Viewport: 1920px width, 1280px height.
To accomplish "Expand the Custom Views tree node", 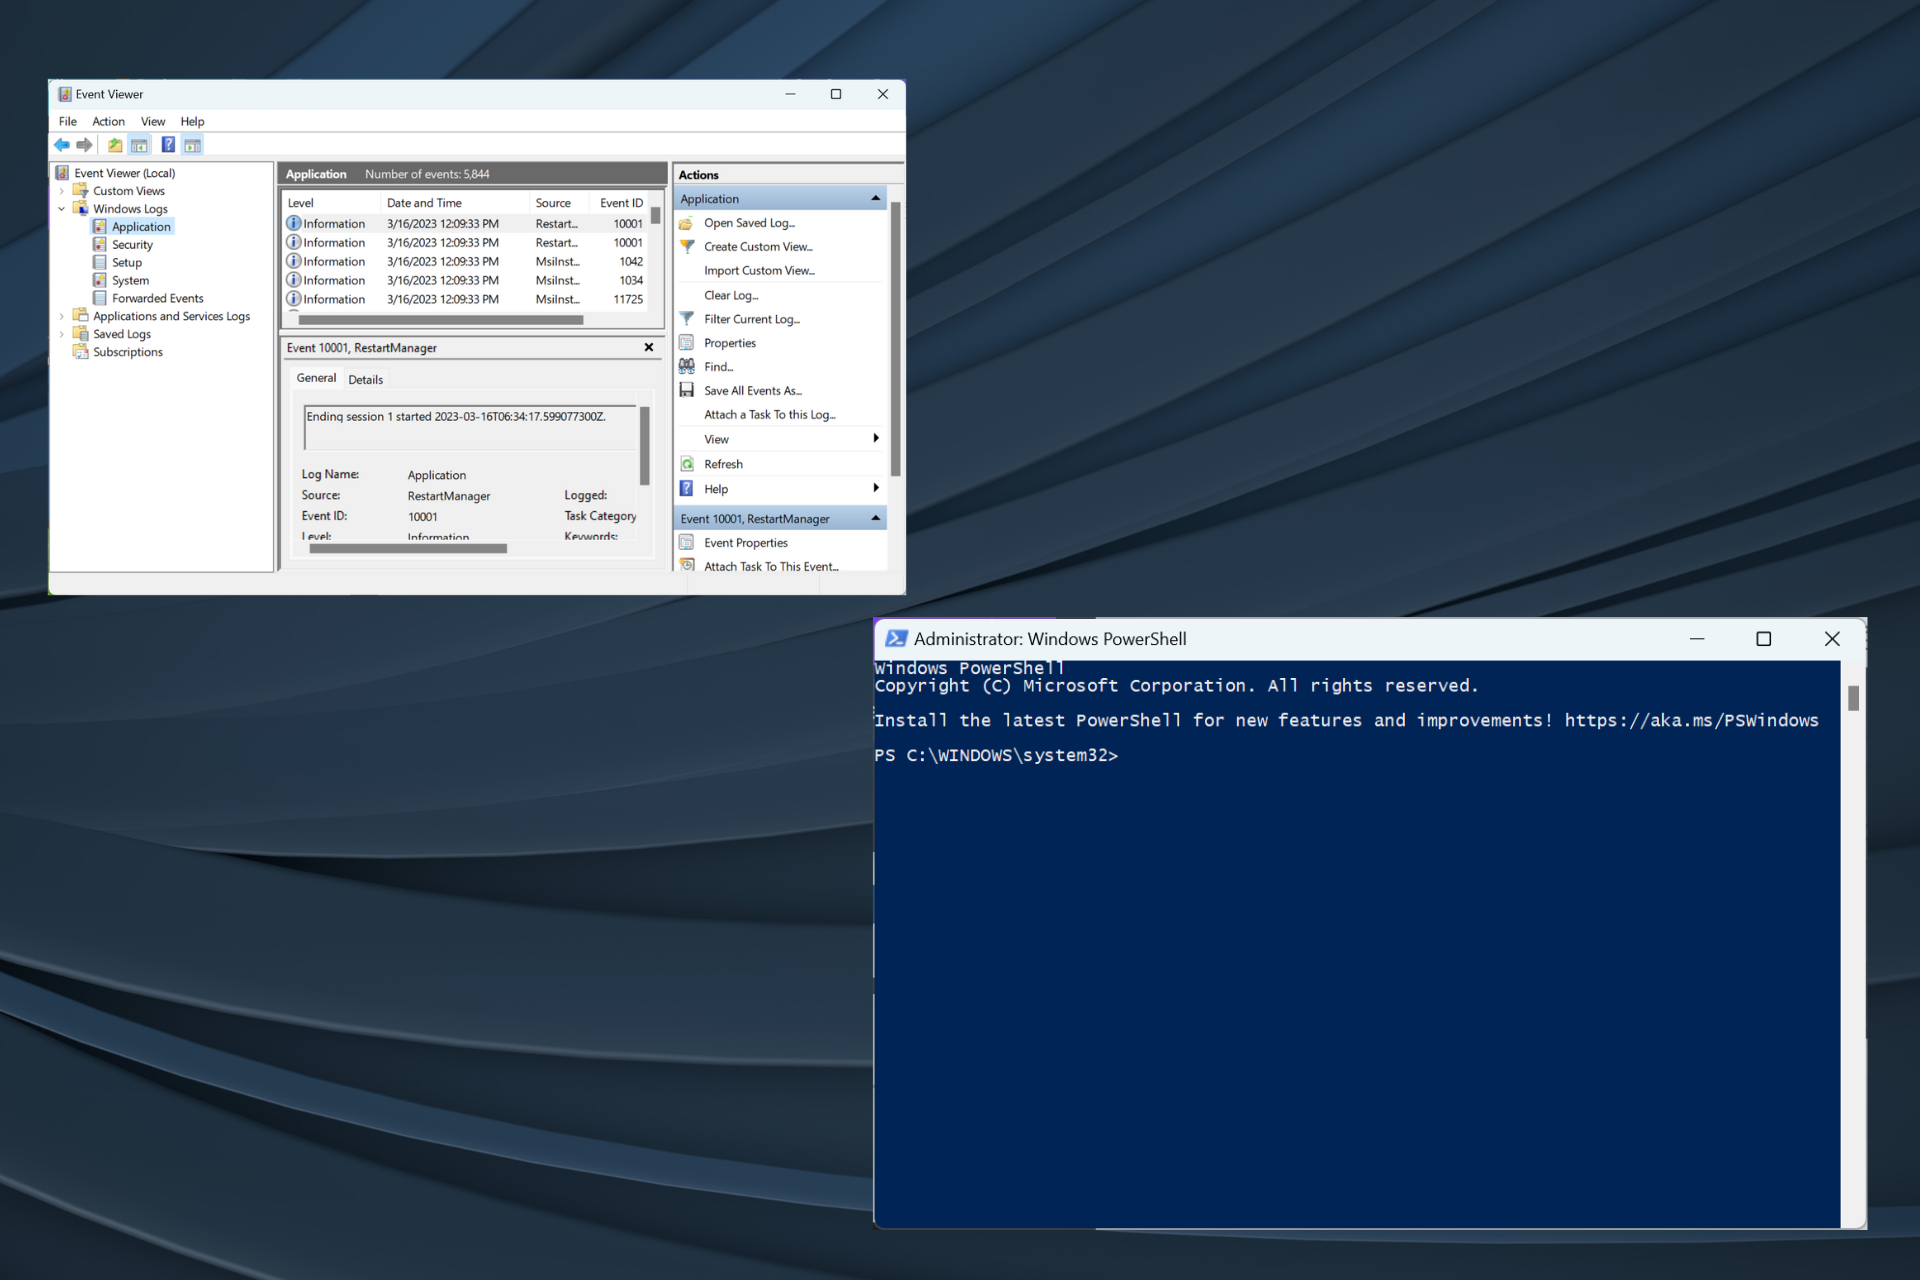I will click(62, 191).
